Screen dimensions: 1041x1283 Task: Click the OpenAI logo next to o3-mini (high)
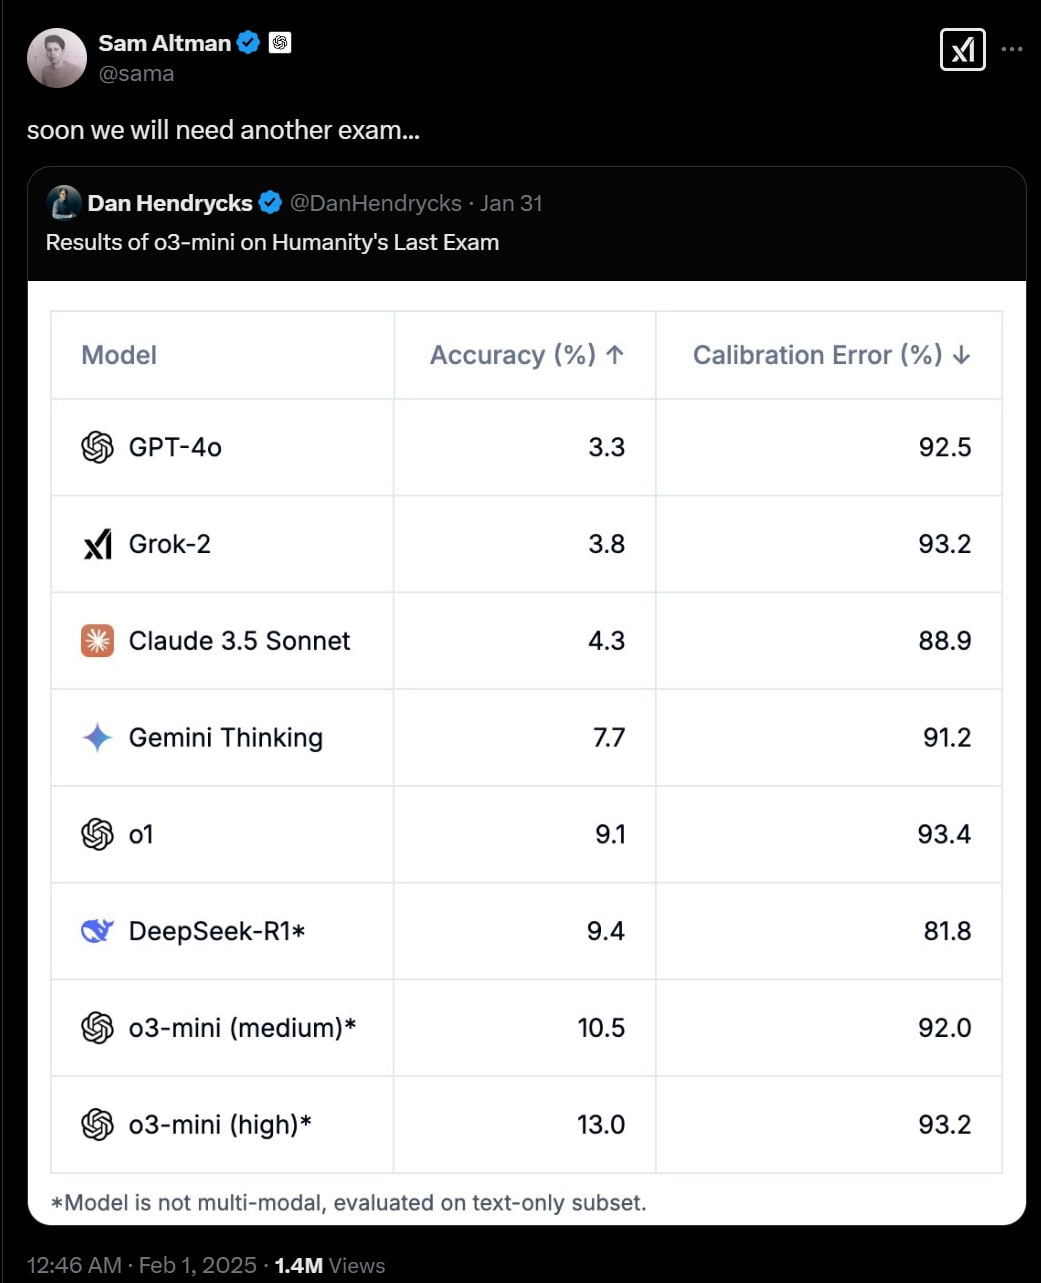(97, 1125)
